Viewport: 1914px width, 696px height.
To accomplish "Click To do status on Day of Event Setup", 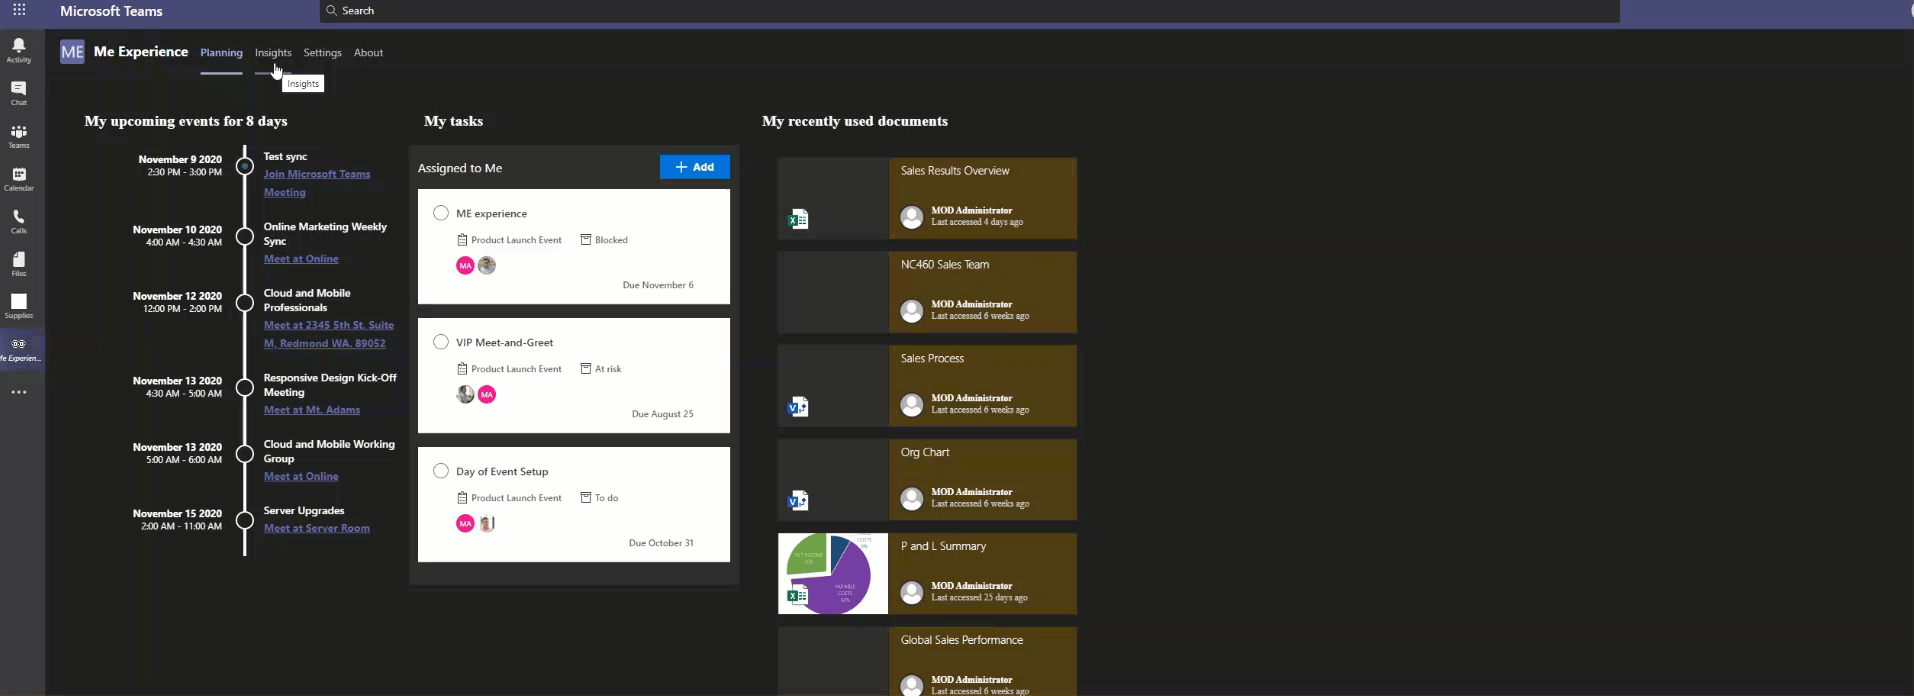I will 607,498.
